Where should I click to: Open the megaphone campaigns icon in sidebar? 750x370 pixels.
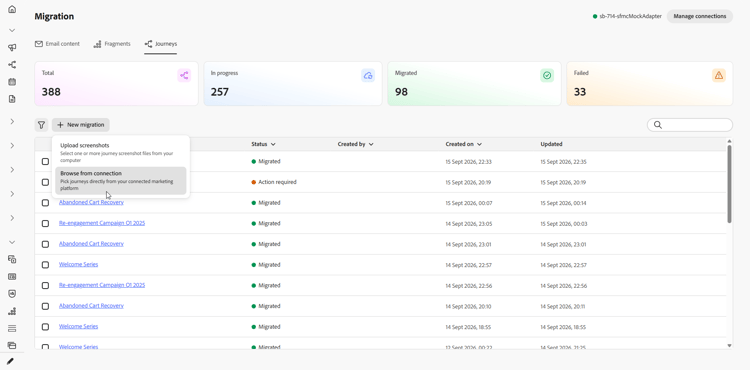tap(12, 47)
